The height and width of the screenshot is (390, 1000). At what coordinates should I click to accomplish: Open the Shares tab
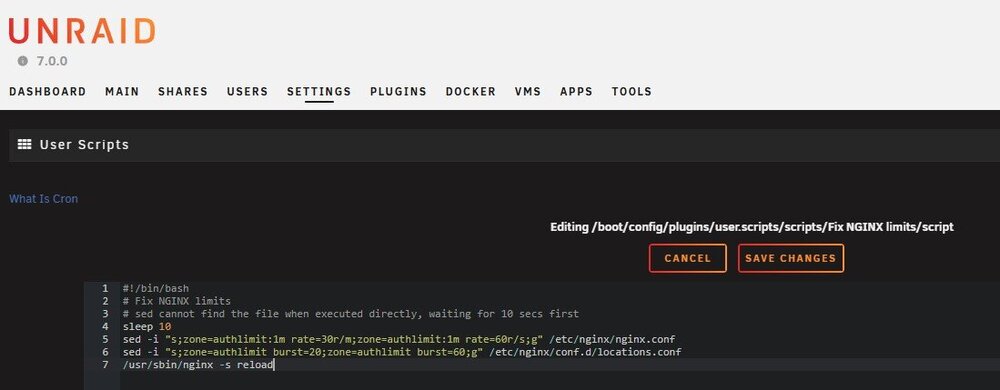[183, 91]
